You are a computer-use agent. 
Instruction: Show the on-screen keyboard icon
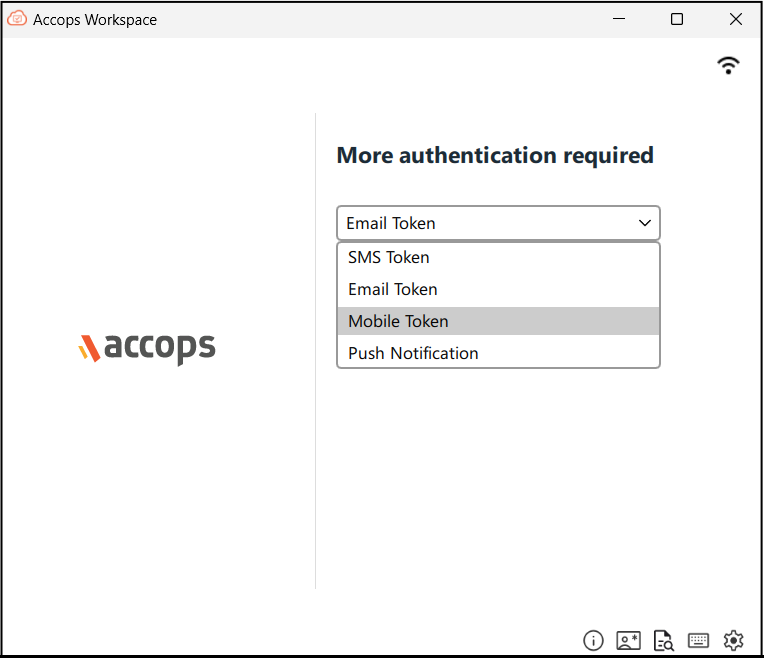[x=698, y=640]
